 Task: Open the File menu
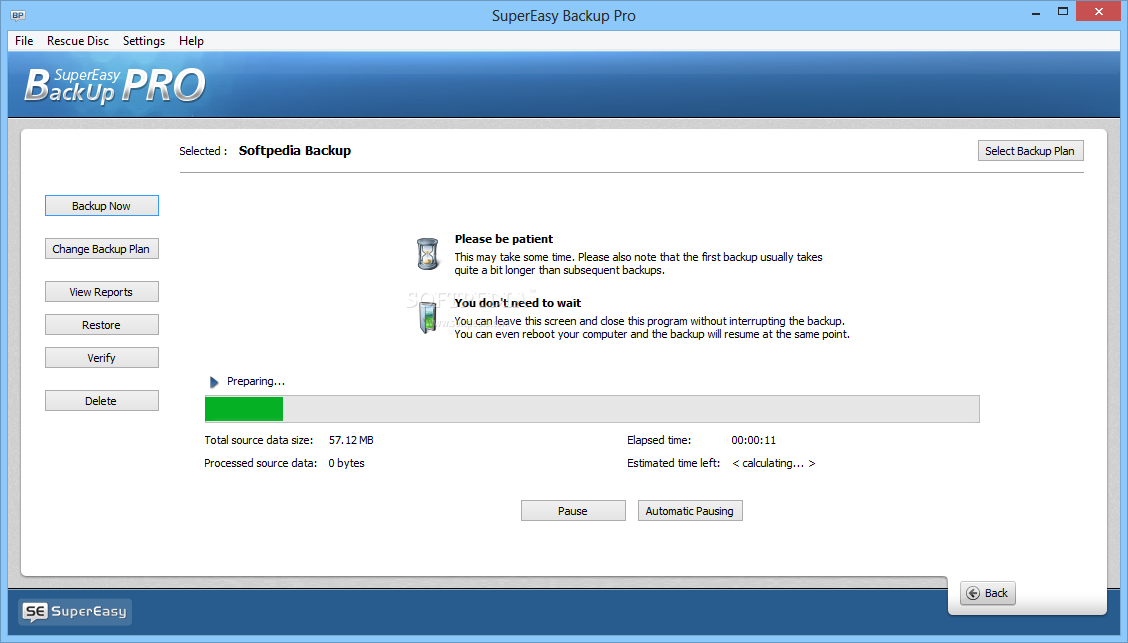pos(24,41)
